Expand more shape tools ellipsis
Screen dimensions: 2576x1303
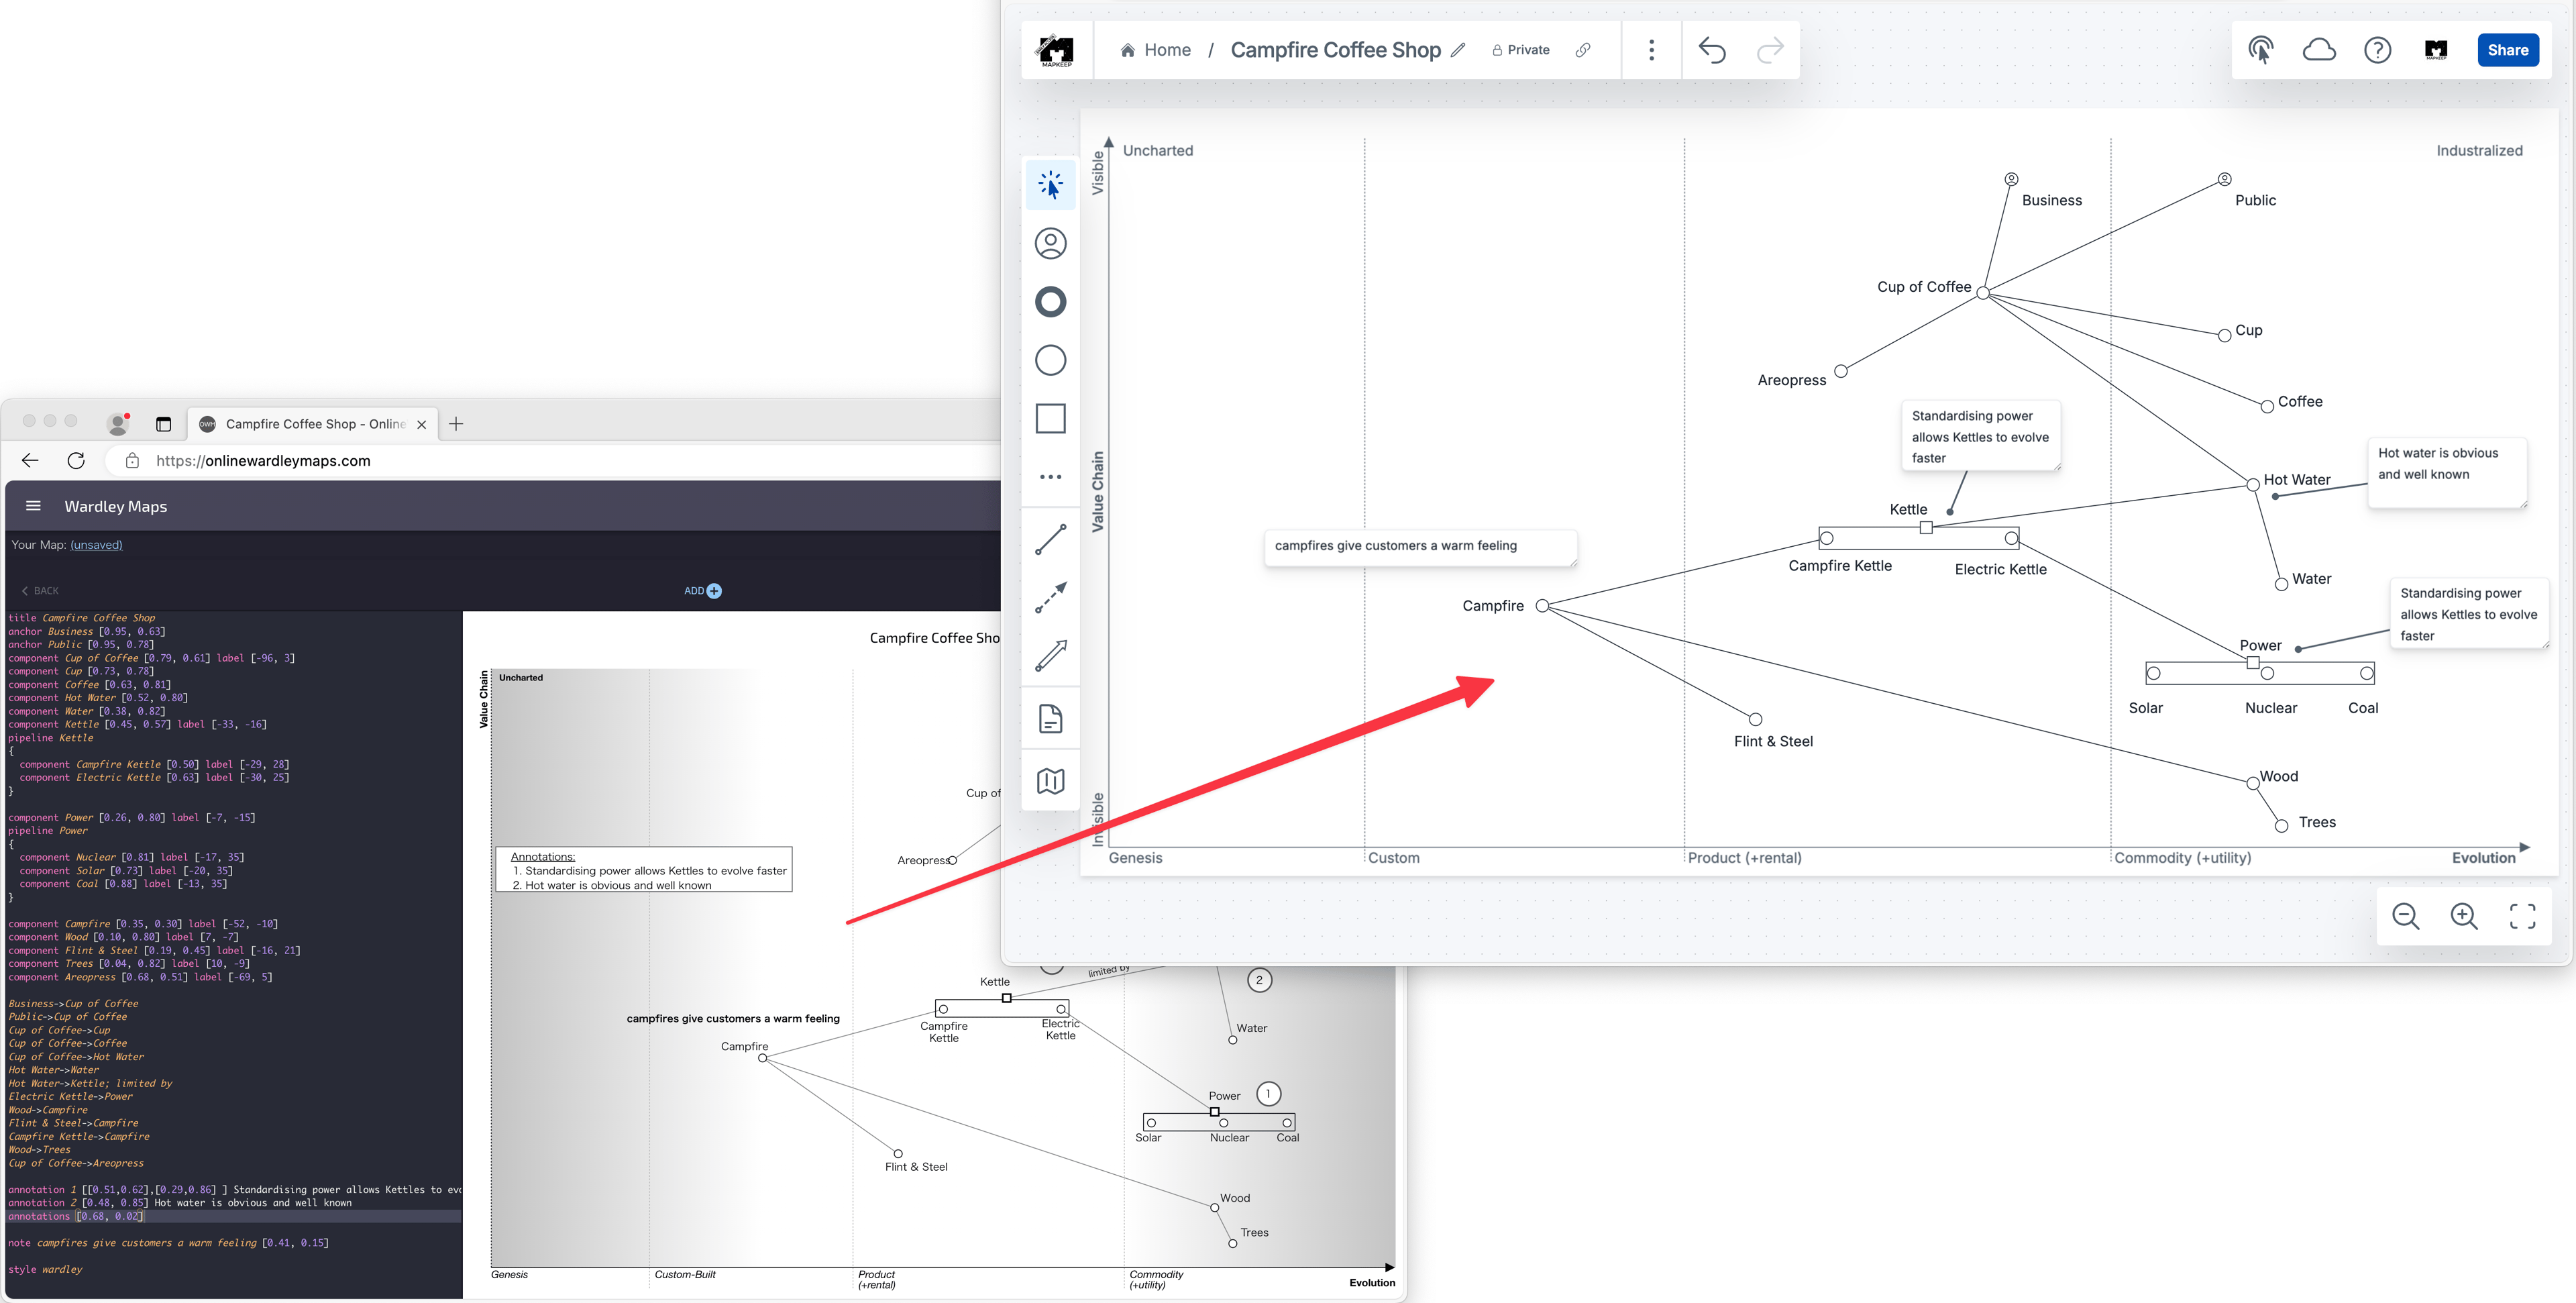1050,477
